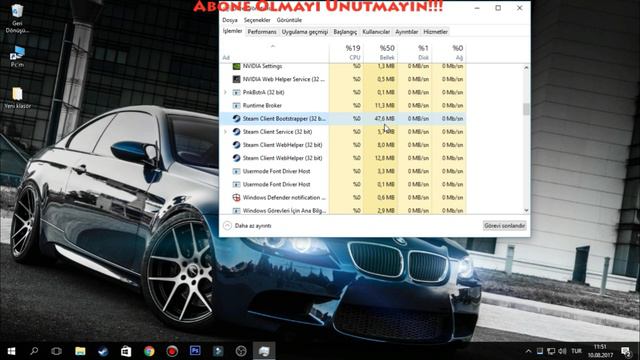Switch to the Kullanıcılar tab
640x360 pixels.
(x=376, y=32)
